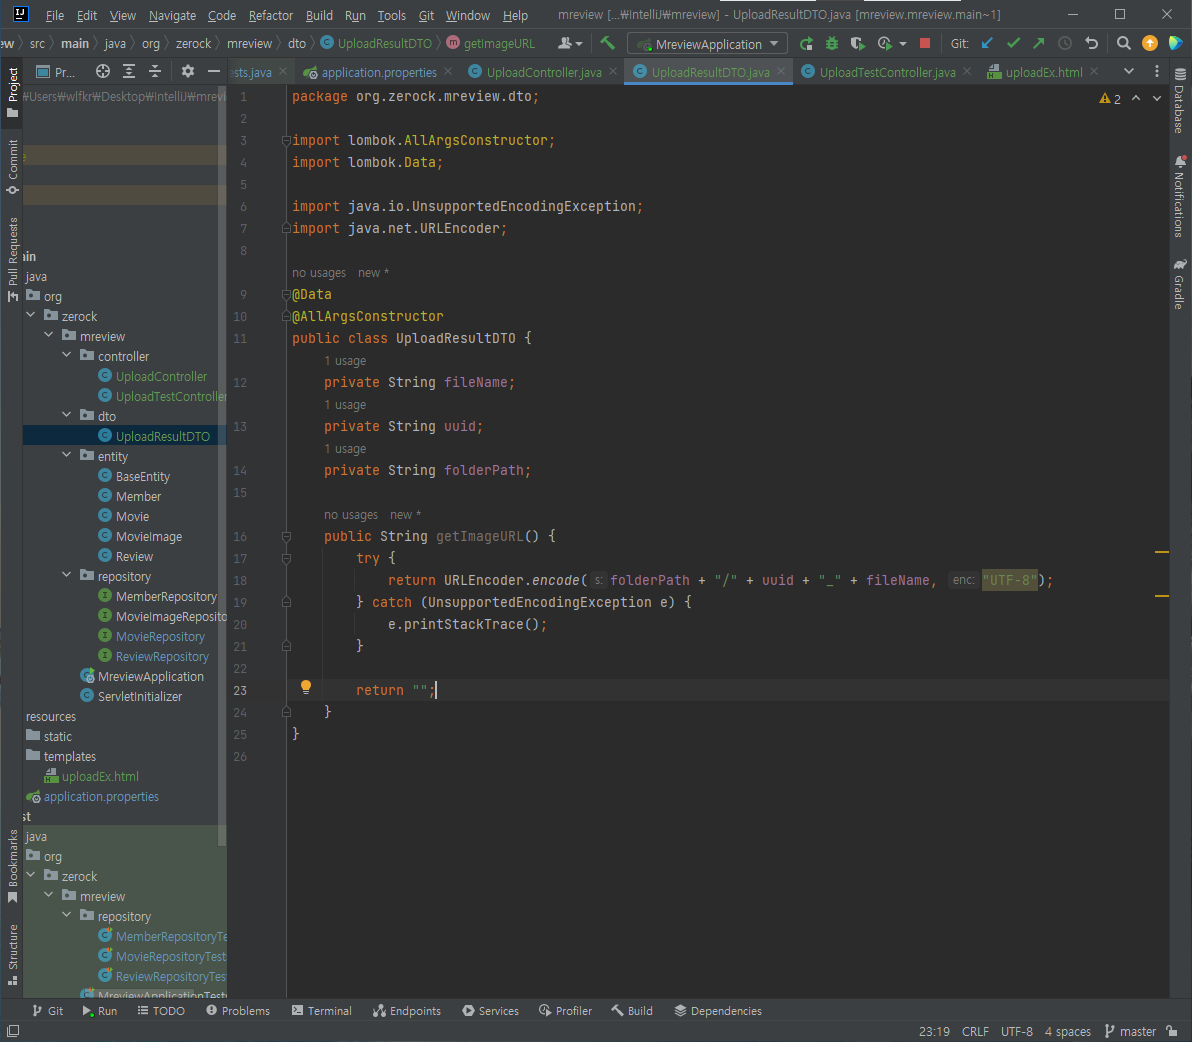Click the warnings count indicator
This screenshot has width=1192, height=1042.
click(1110, 99)
